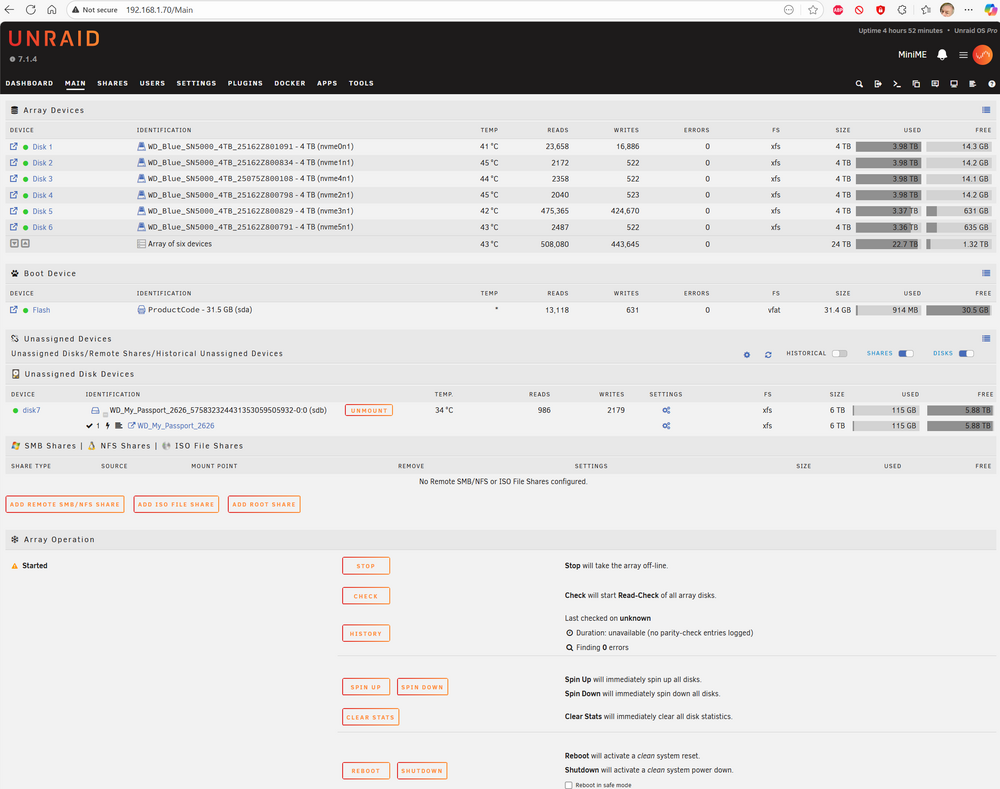Screen dimensions: 1000x789
Task: Open the notifications bell icon
Action: [942, 55]
